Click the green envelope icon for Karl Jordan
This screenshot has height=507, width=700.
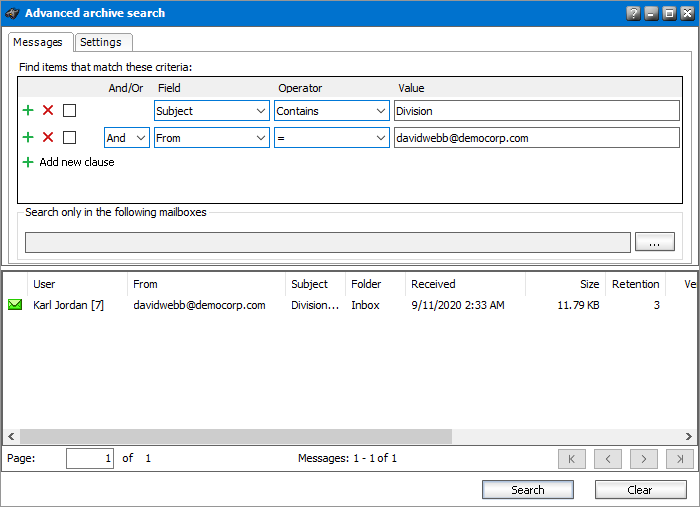[15, 305]
